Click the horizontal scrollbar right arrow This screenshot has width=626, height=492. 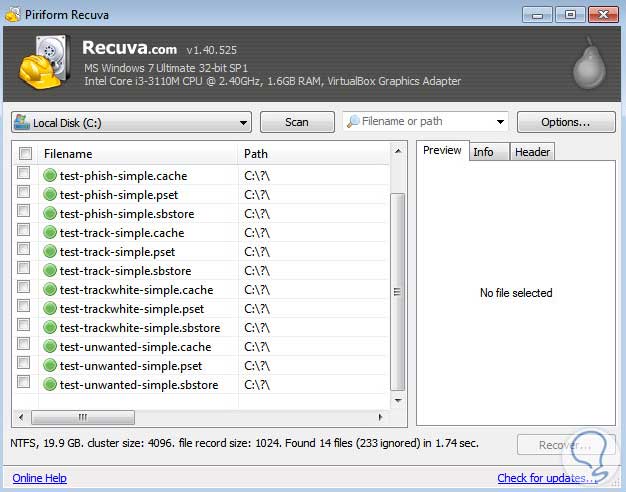tap(380, 417)
